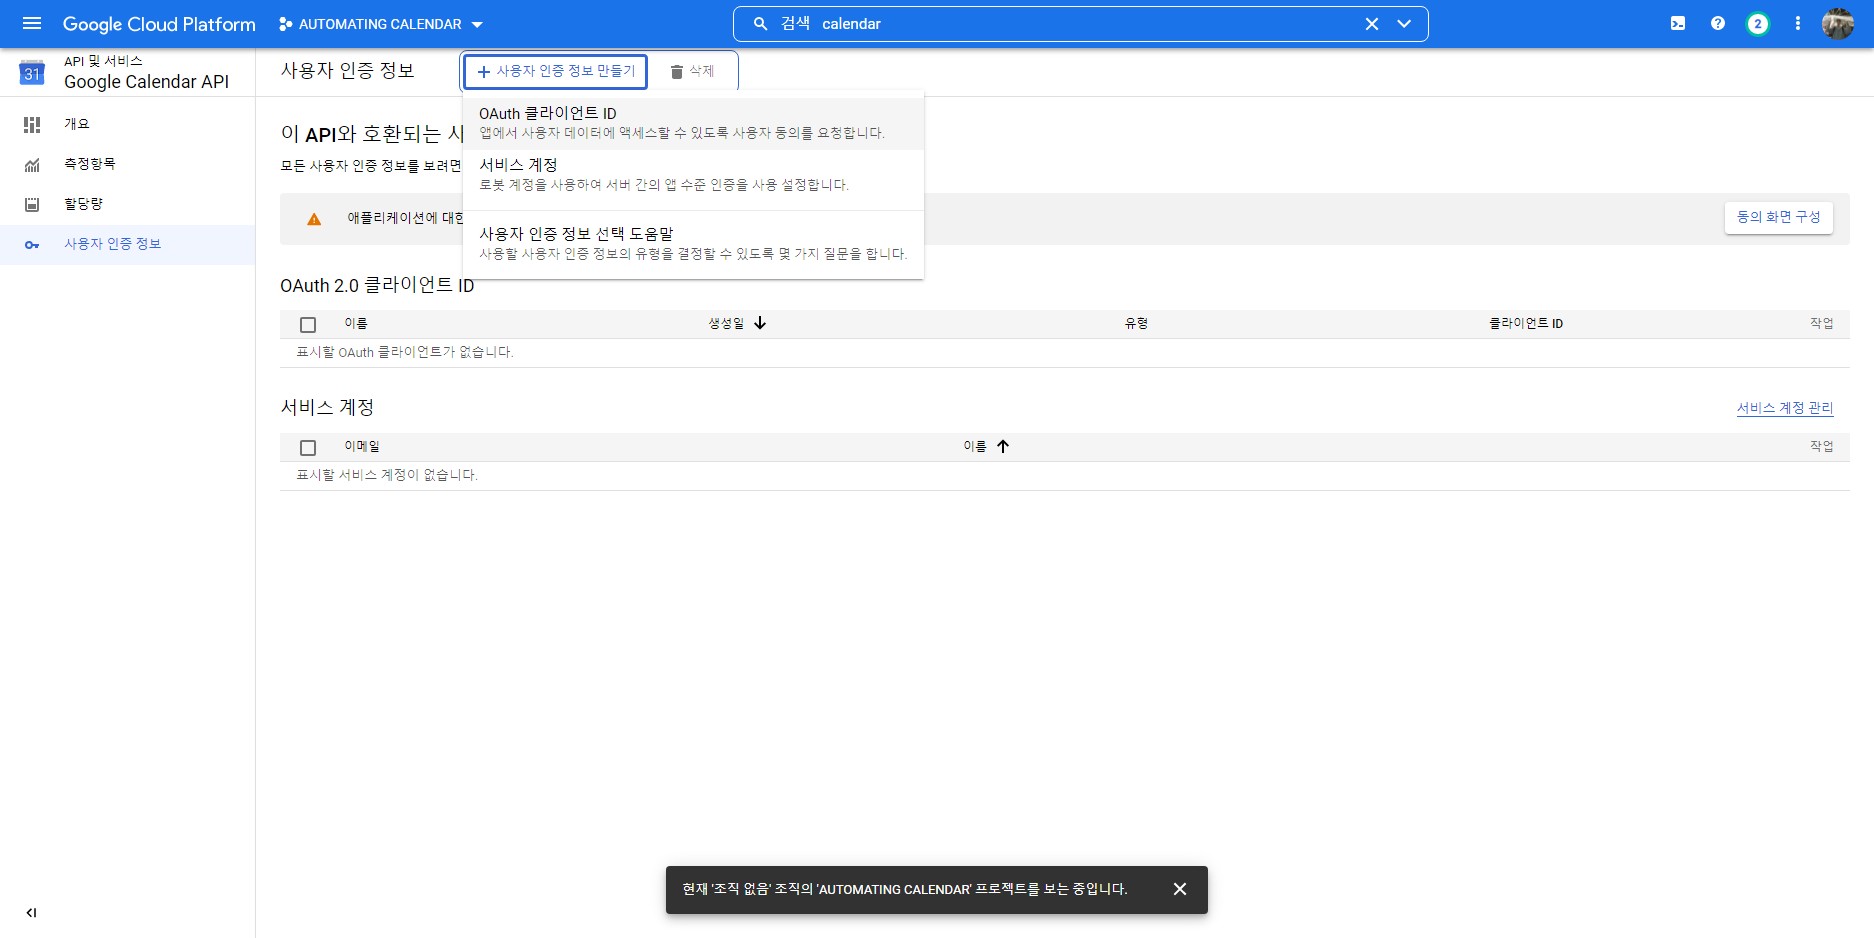Screen dimensions: 1874x938
Task: Open 개요 overview in sidebar
Action: [x=127, y=124]
